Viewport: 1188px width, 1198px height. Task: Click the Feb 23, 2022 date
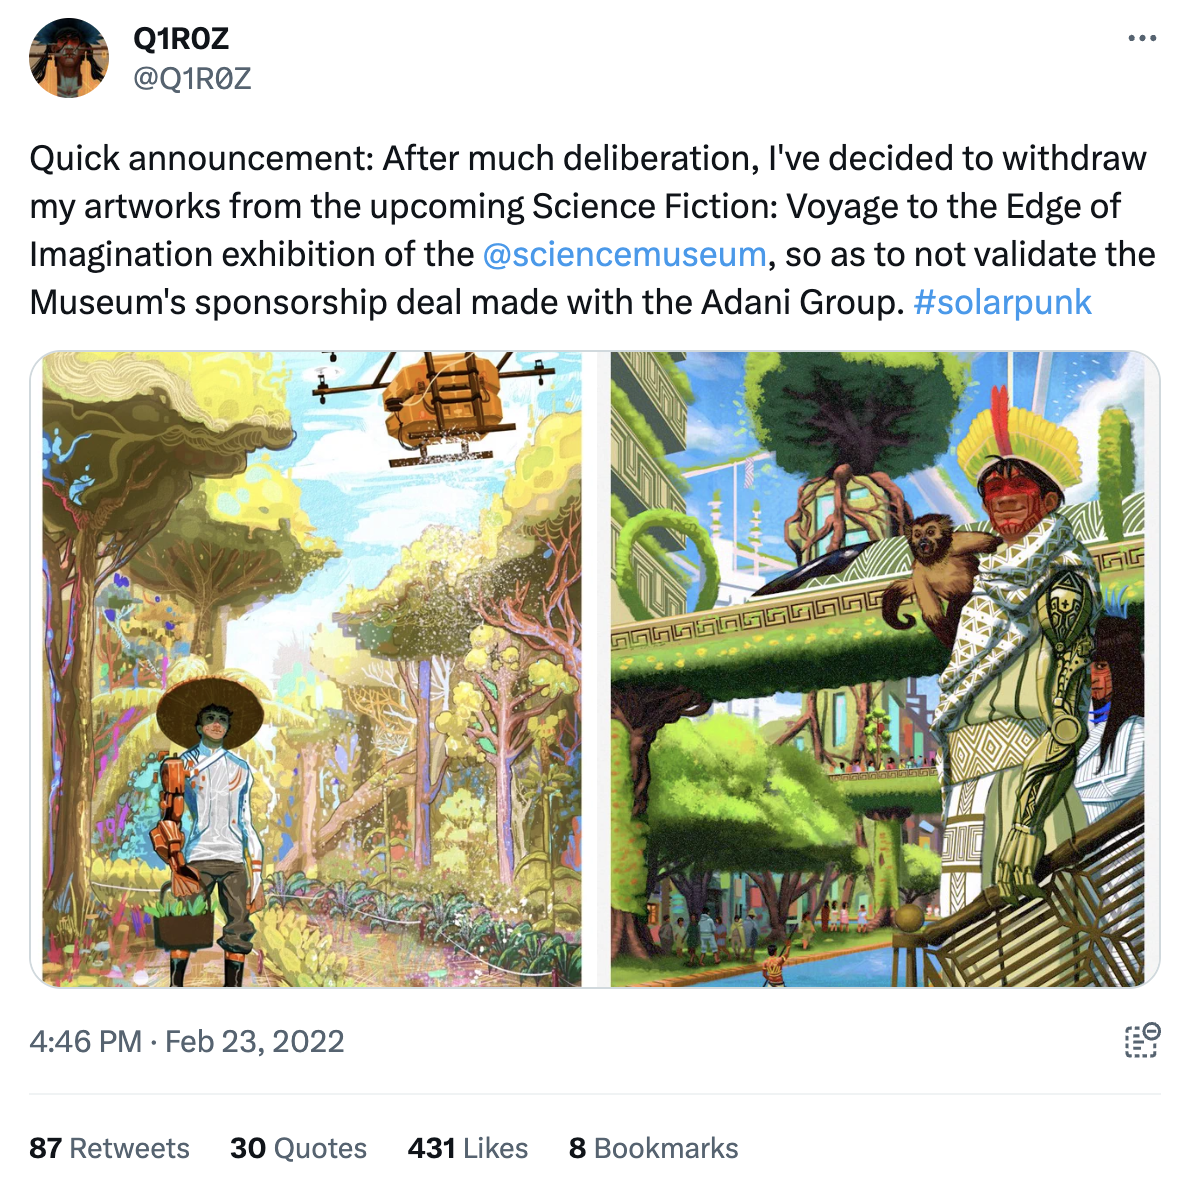tap(254, 1042)
